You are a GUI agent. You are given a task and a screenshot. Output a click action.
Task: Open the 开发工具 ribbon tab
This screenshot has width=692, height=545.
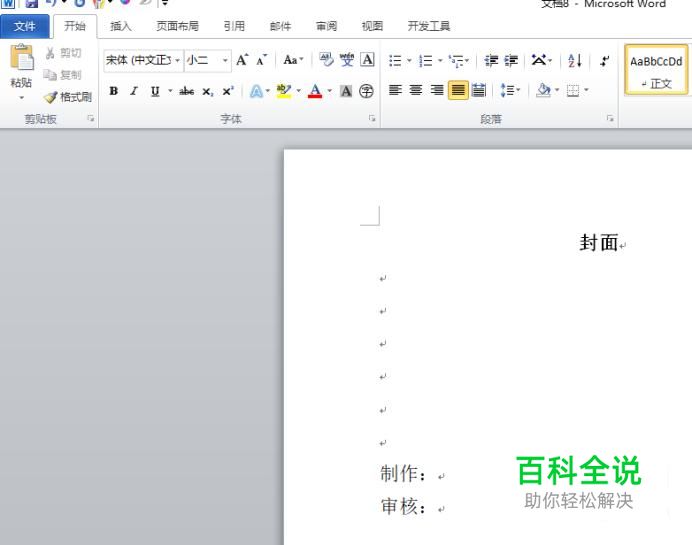click(x=429, y=26)
